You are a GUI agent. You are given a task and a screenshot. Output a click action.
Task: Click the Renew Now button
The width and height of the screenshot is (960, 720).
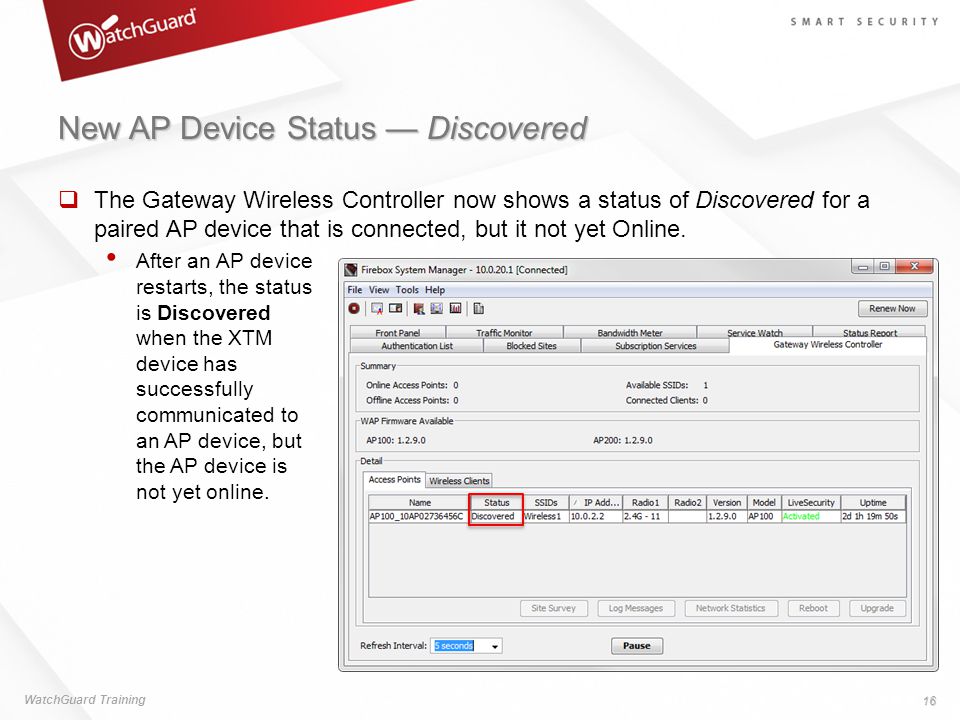[x=892, y=309]
